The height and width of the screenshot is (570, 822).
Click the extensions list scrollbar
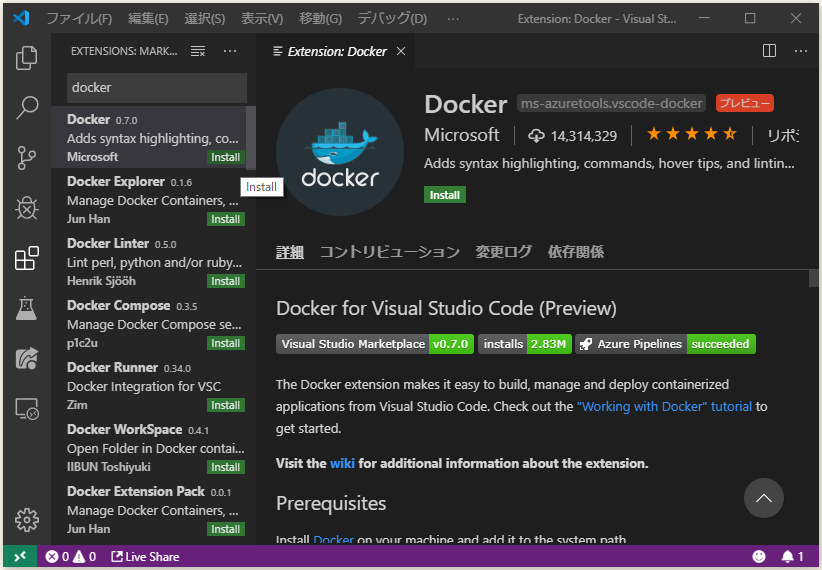(251, 138)
